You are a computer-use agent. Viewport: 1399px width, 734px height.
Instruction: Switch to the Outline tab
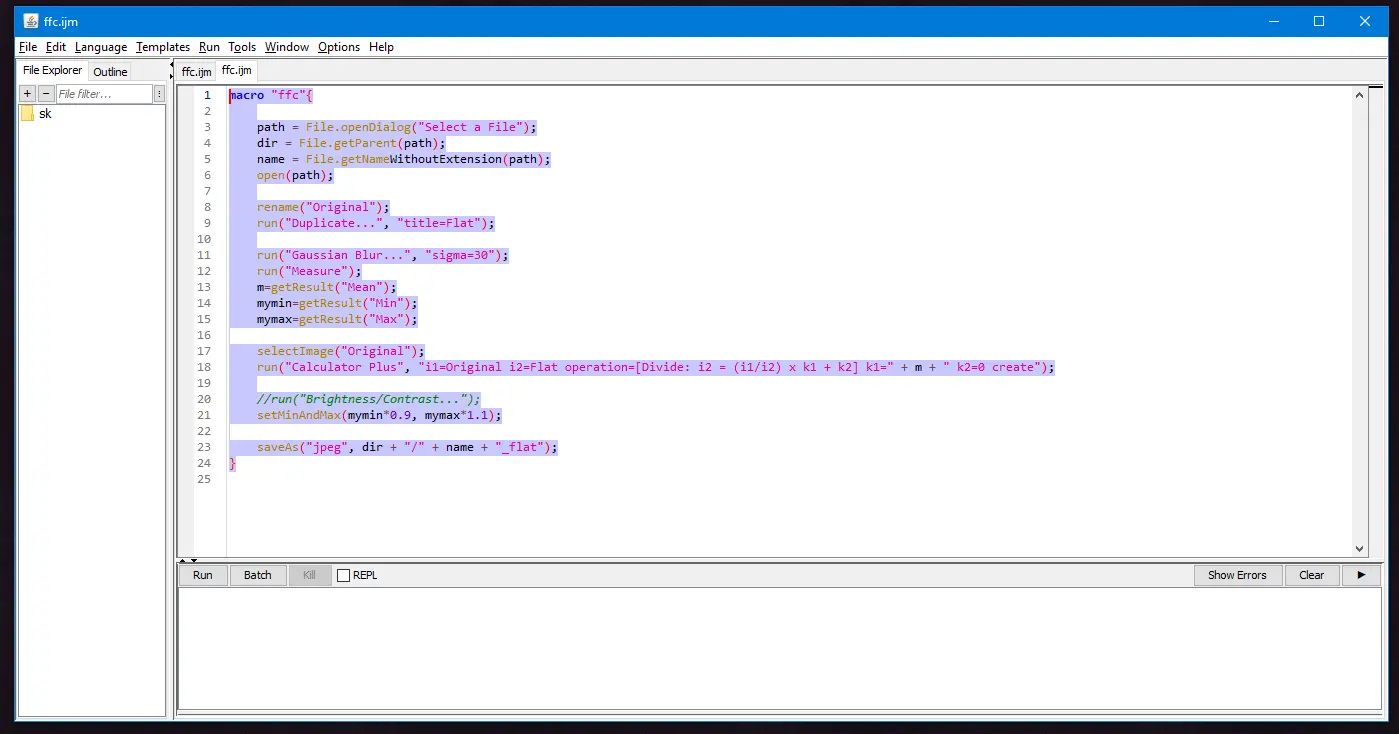point(110,72)
